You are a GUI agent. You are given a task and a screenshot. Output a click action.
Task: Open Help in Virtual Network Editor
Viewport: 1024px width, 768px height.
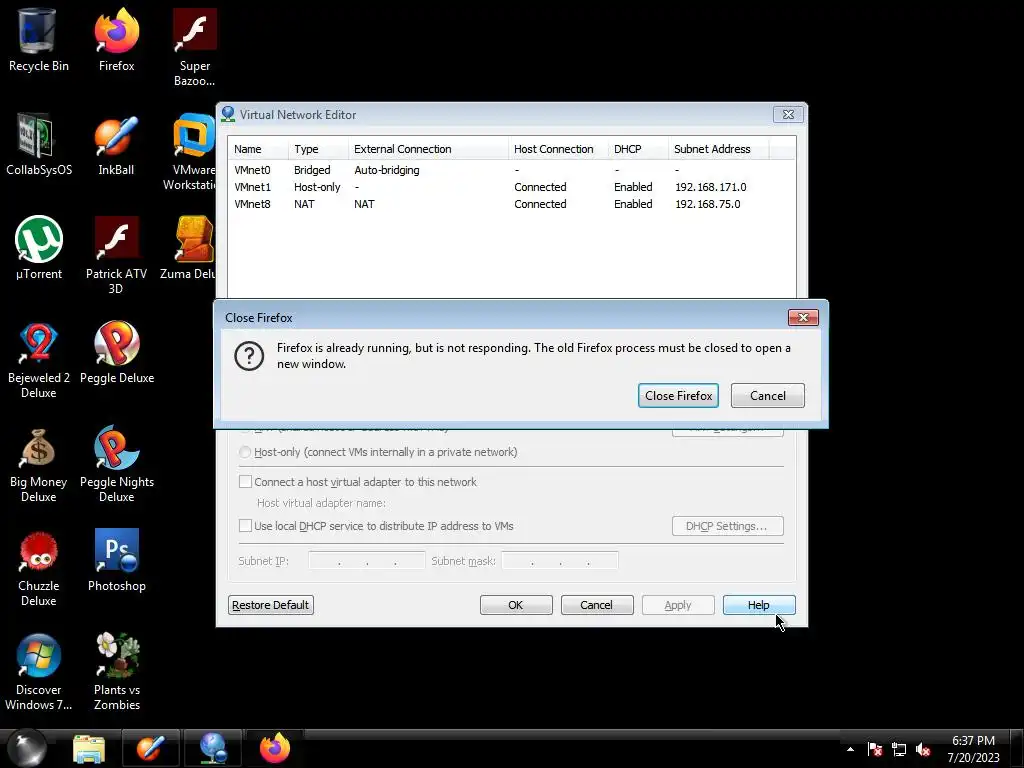(759, 605)
